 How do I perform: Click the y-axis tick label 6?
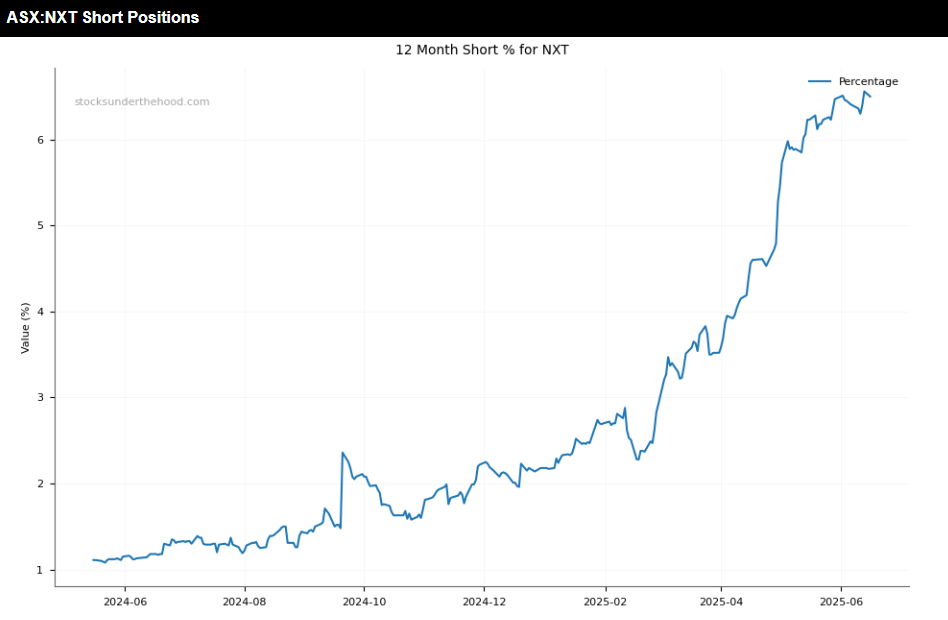[x=41, y=140]
